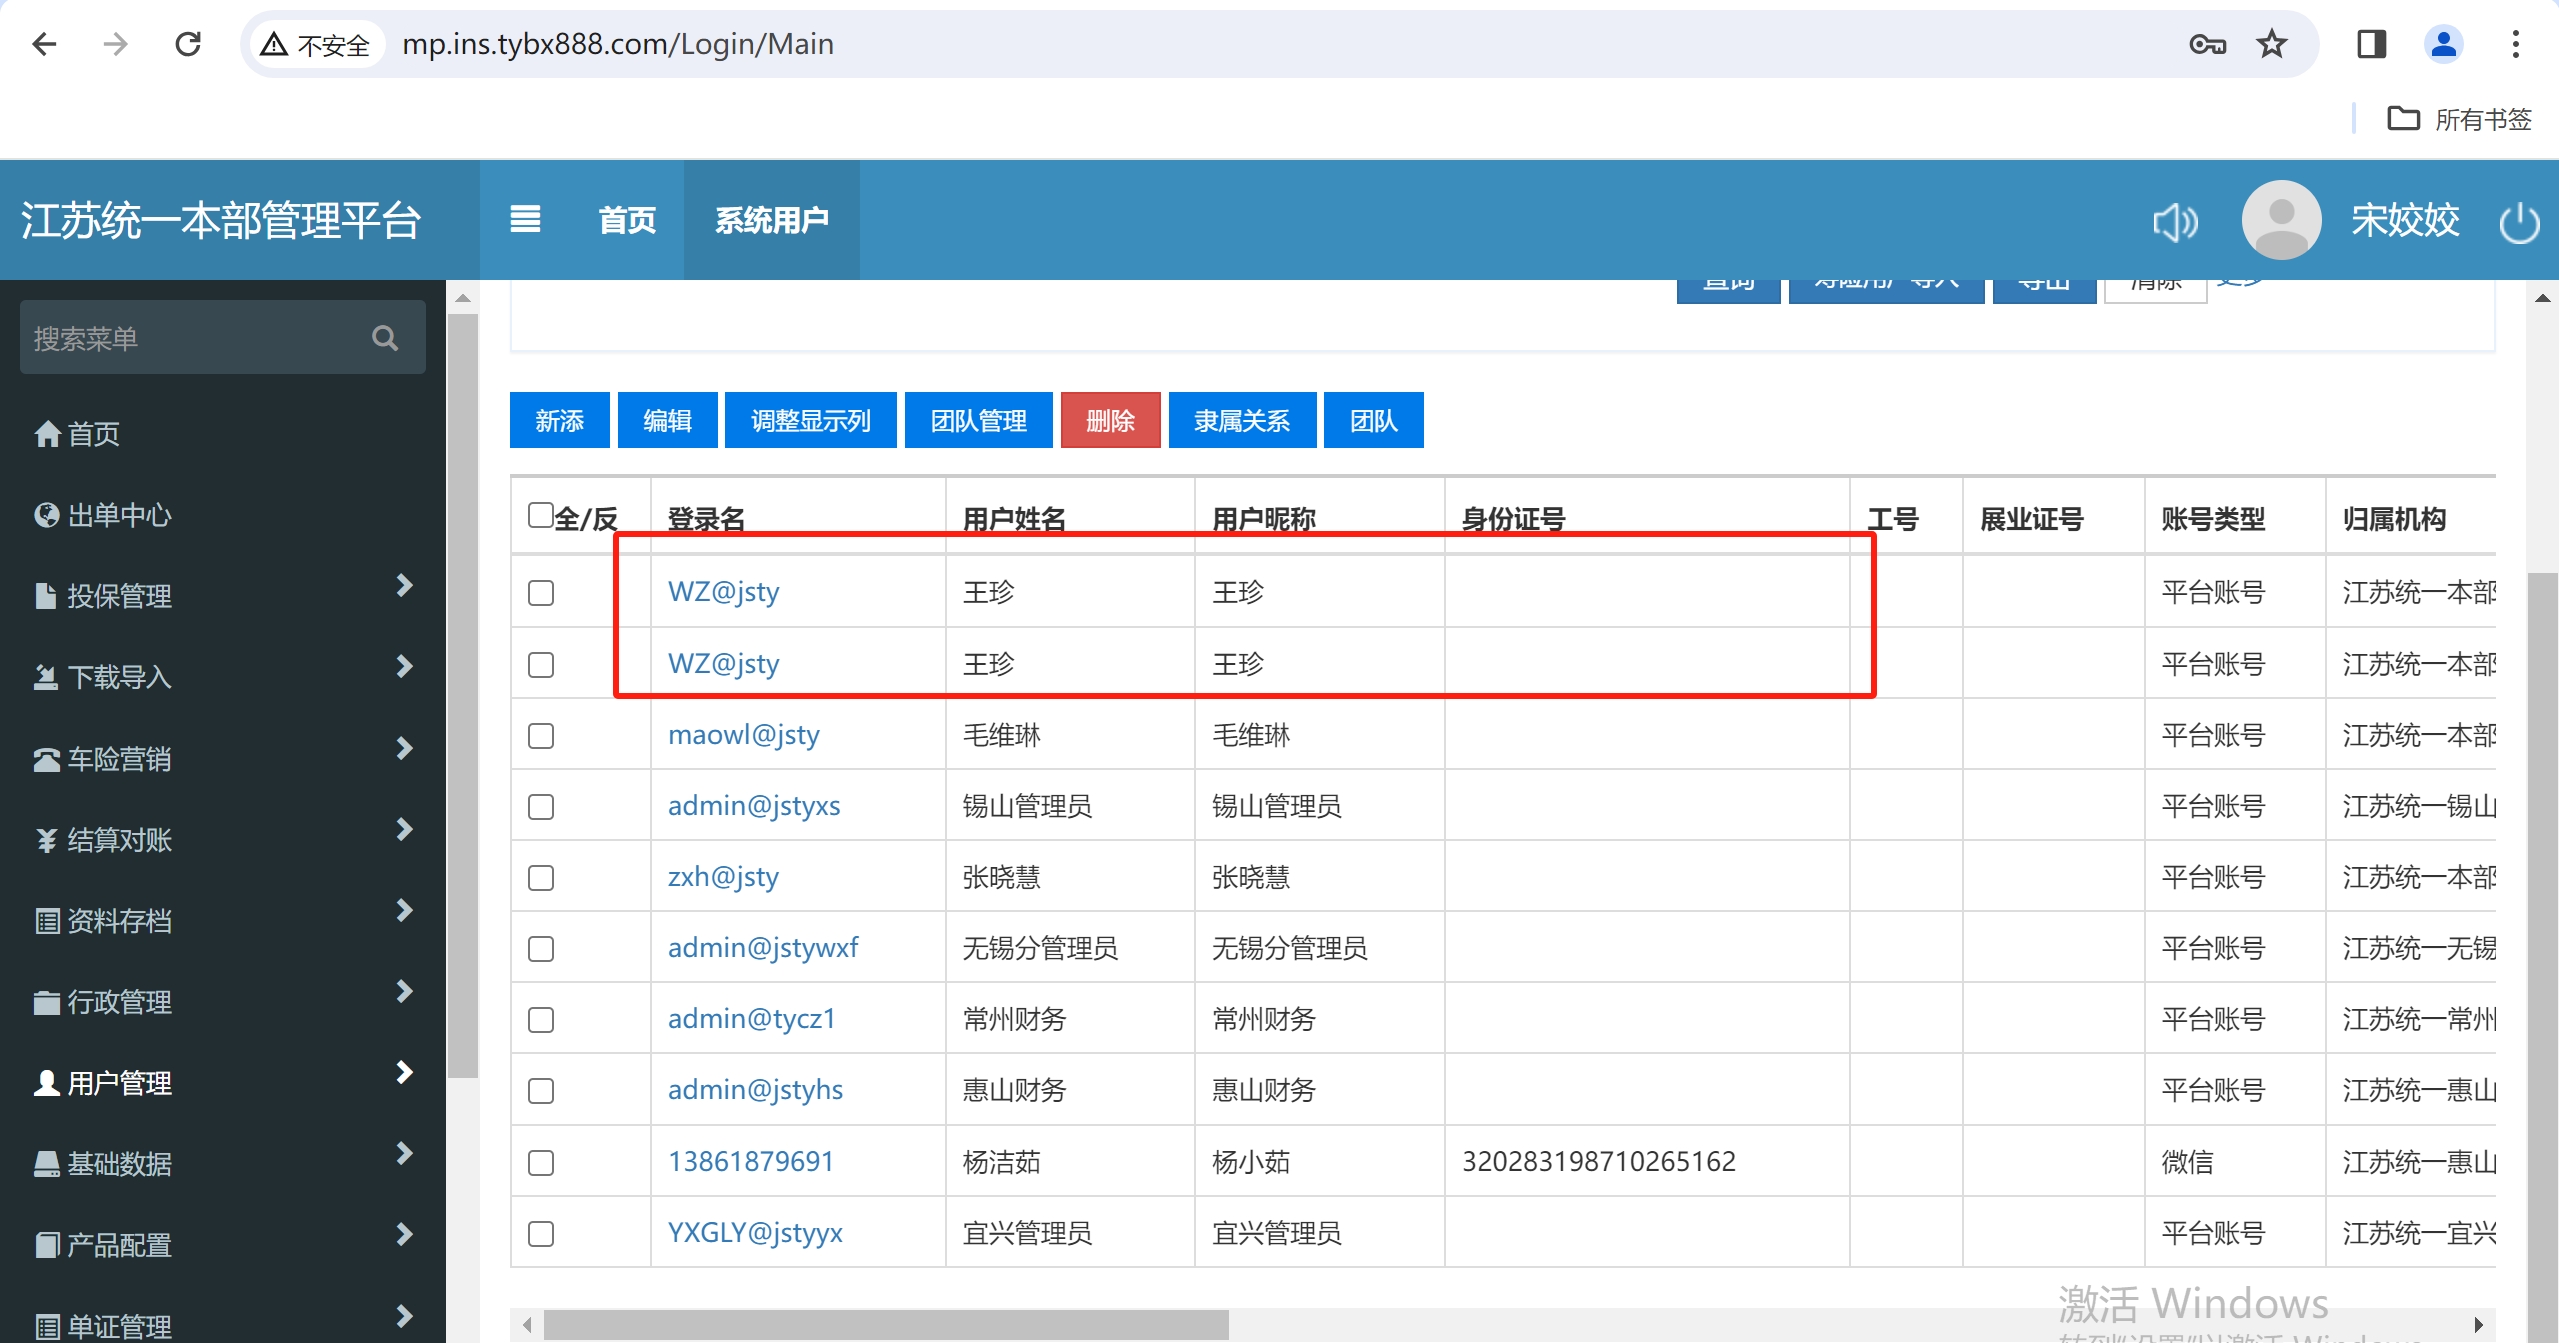Screen dimensions: 2559x1343
Task: Click the search magnifier in menu search
Action: [x=385, y=338]
